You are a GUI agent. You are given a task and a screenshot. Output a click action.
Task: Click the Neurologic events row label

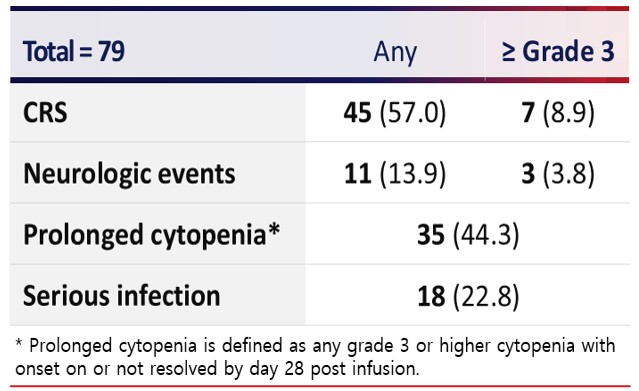[129, 174]
